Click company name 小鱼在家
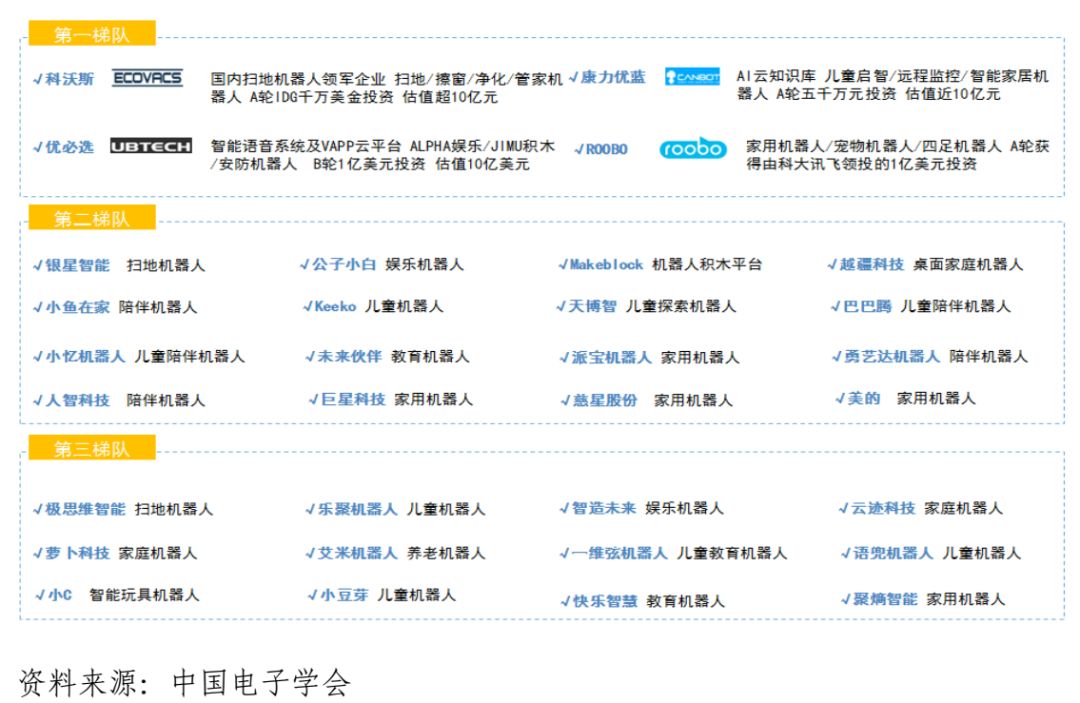 point(78,307)
